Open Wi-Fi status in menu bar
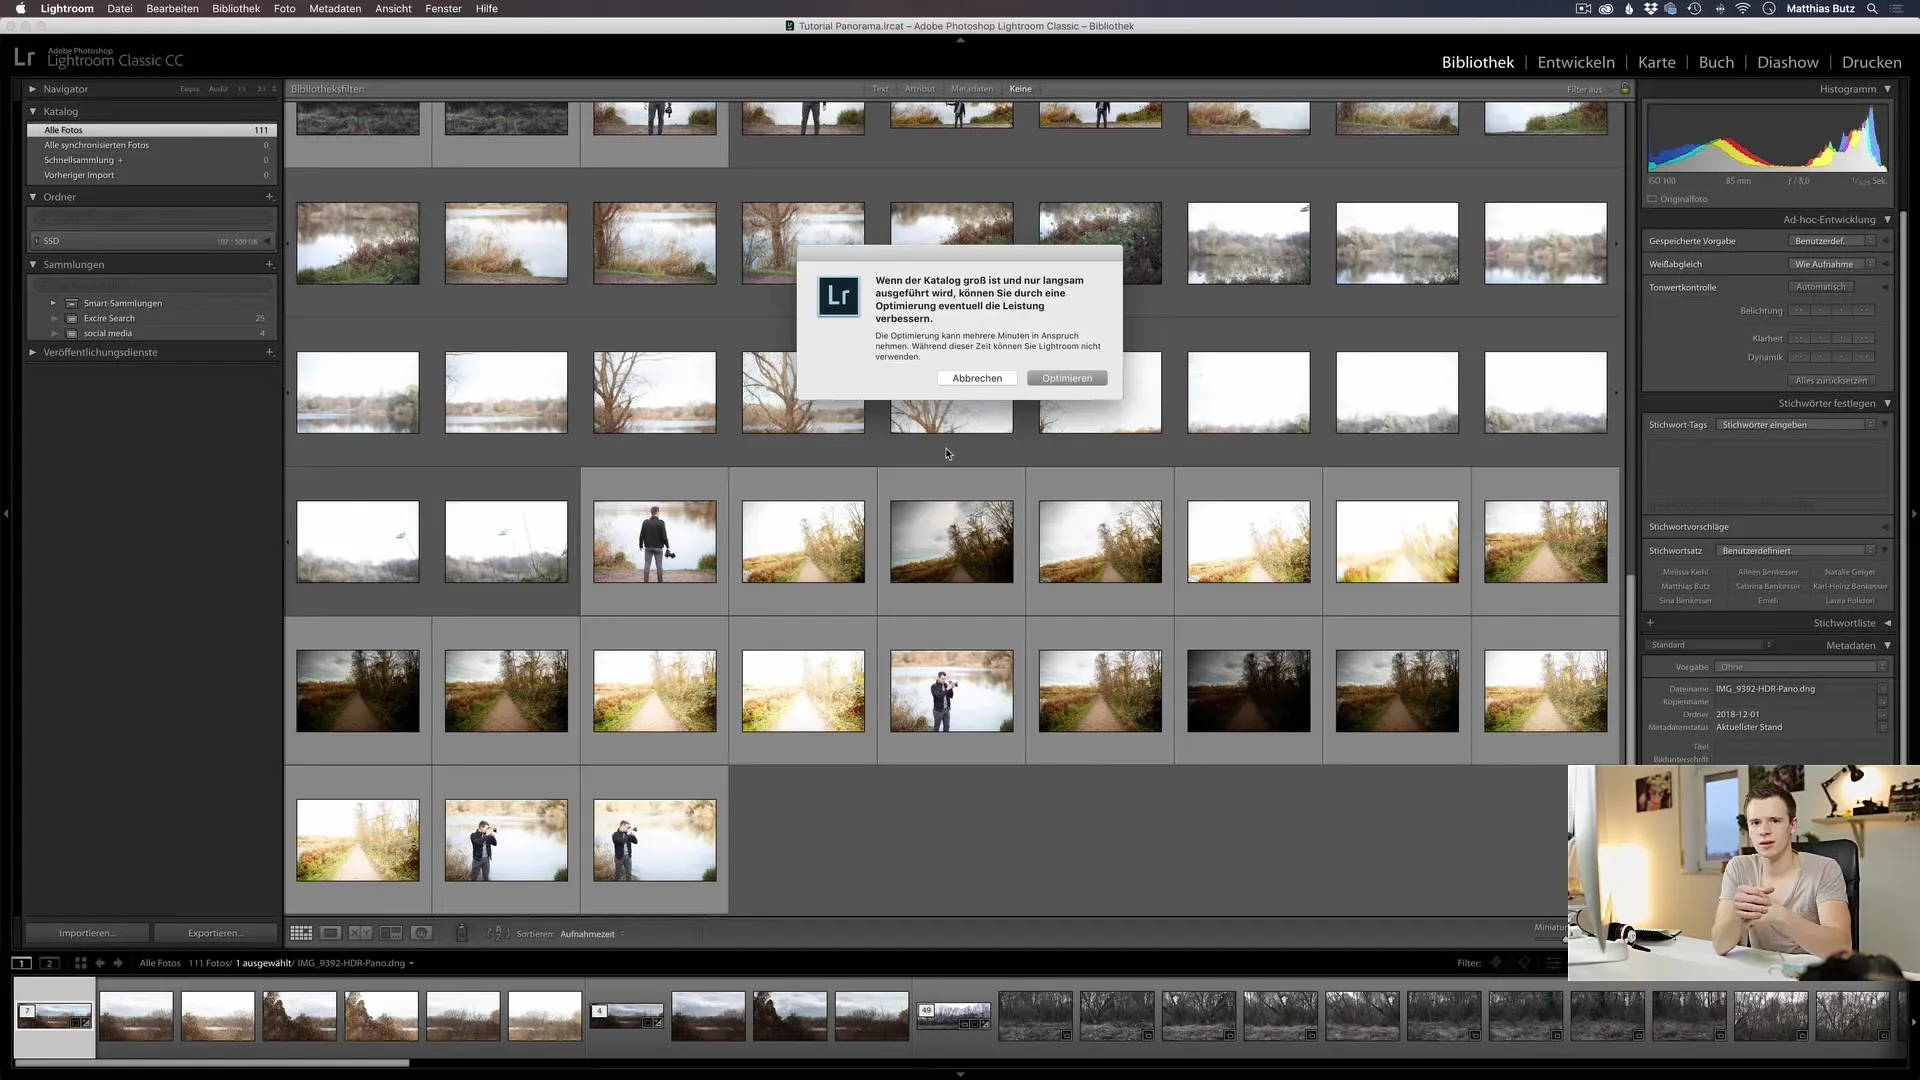 tap(1743, 8)
